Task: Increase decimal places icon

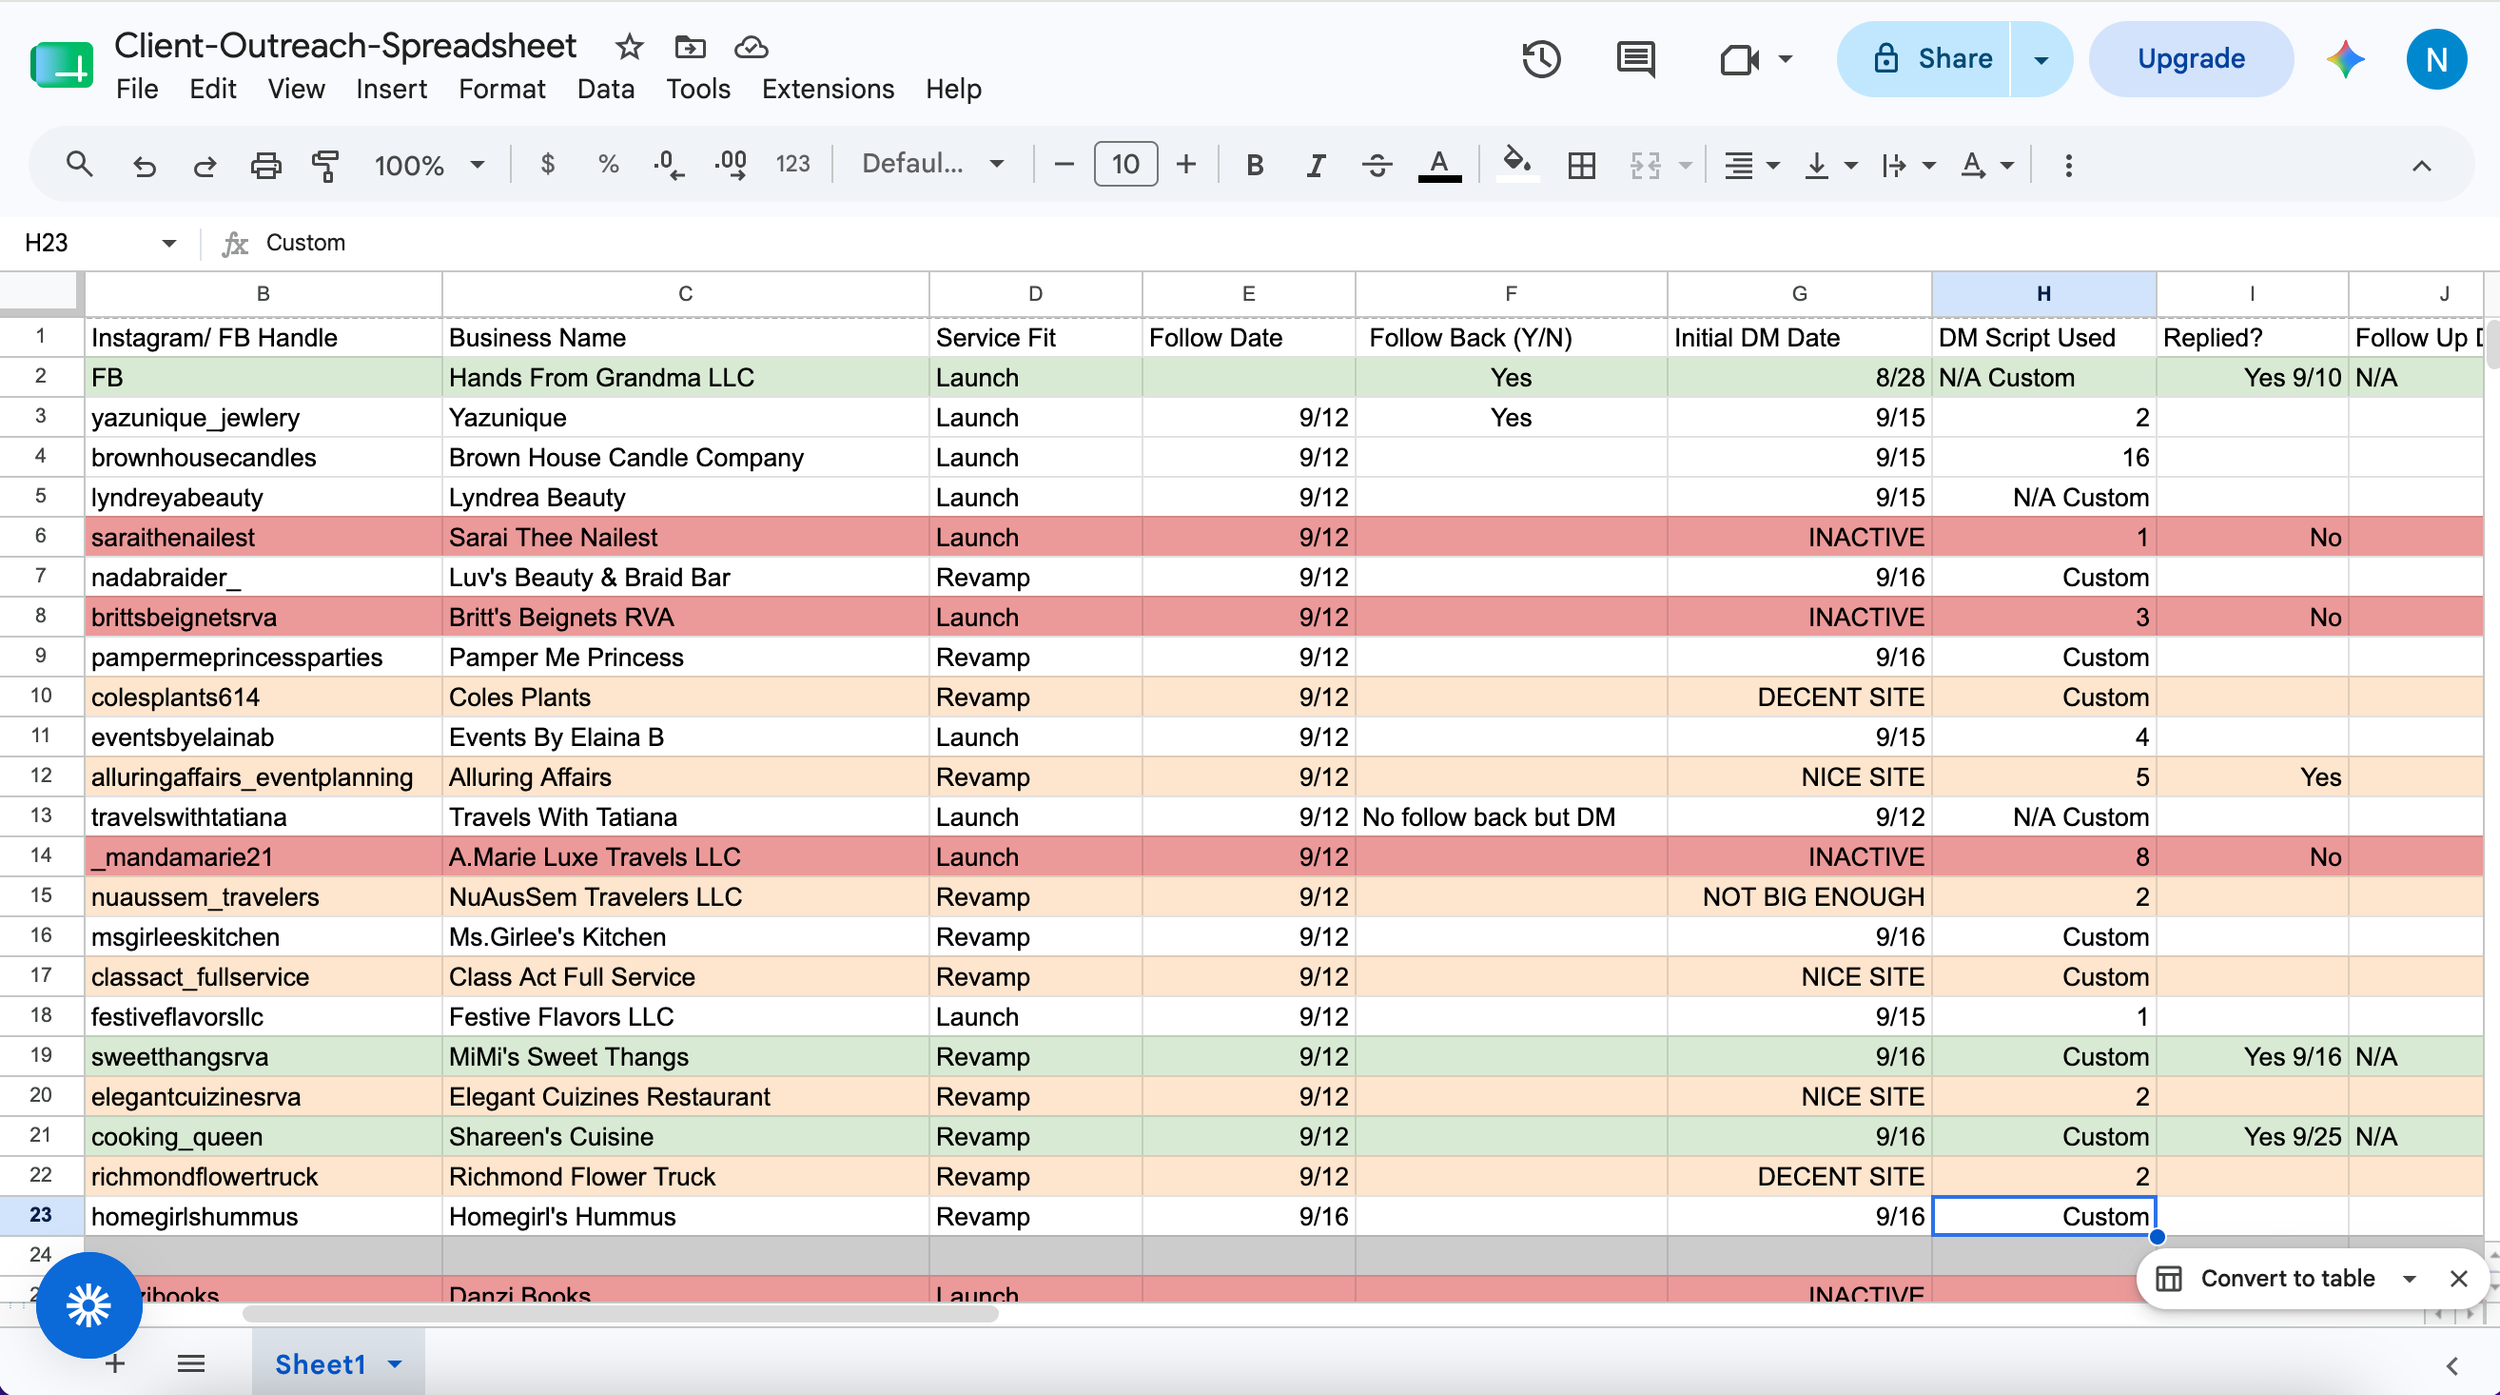Action: point(731,165)
